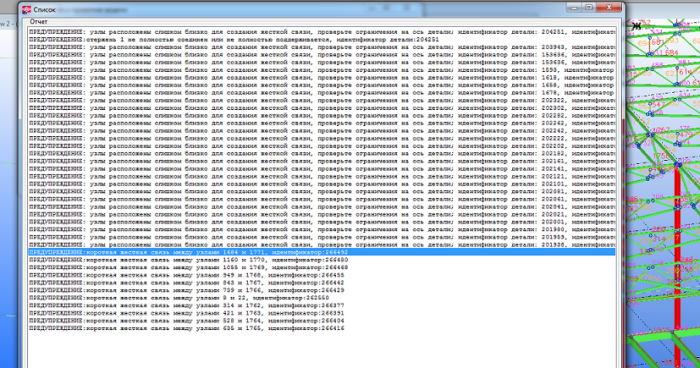Select the warning for nodes 635 and 1765
Image resolution: width=700 pixels, height=368 pixels.
click(x=321, y=328)
